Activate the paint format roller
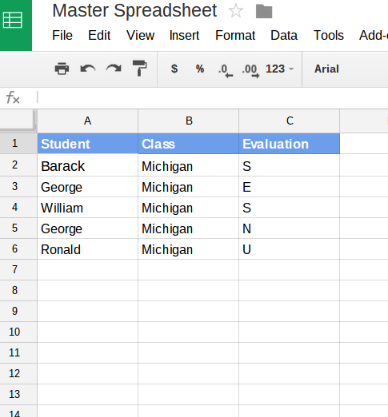 point(140,68)
